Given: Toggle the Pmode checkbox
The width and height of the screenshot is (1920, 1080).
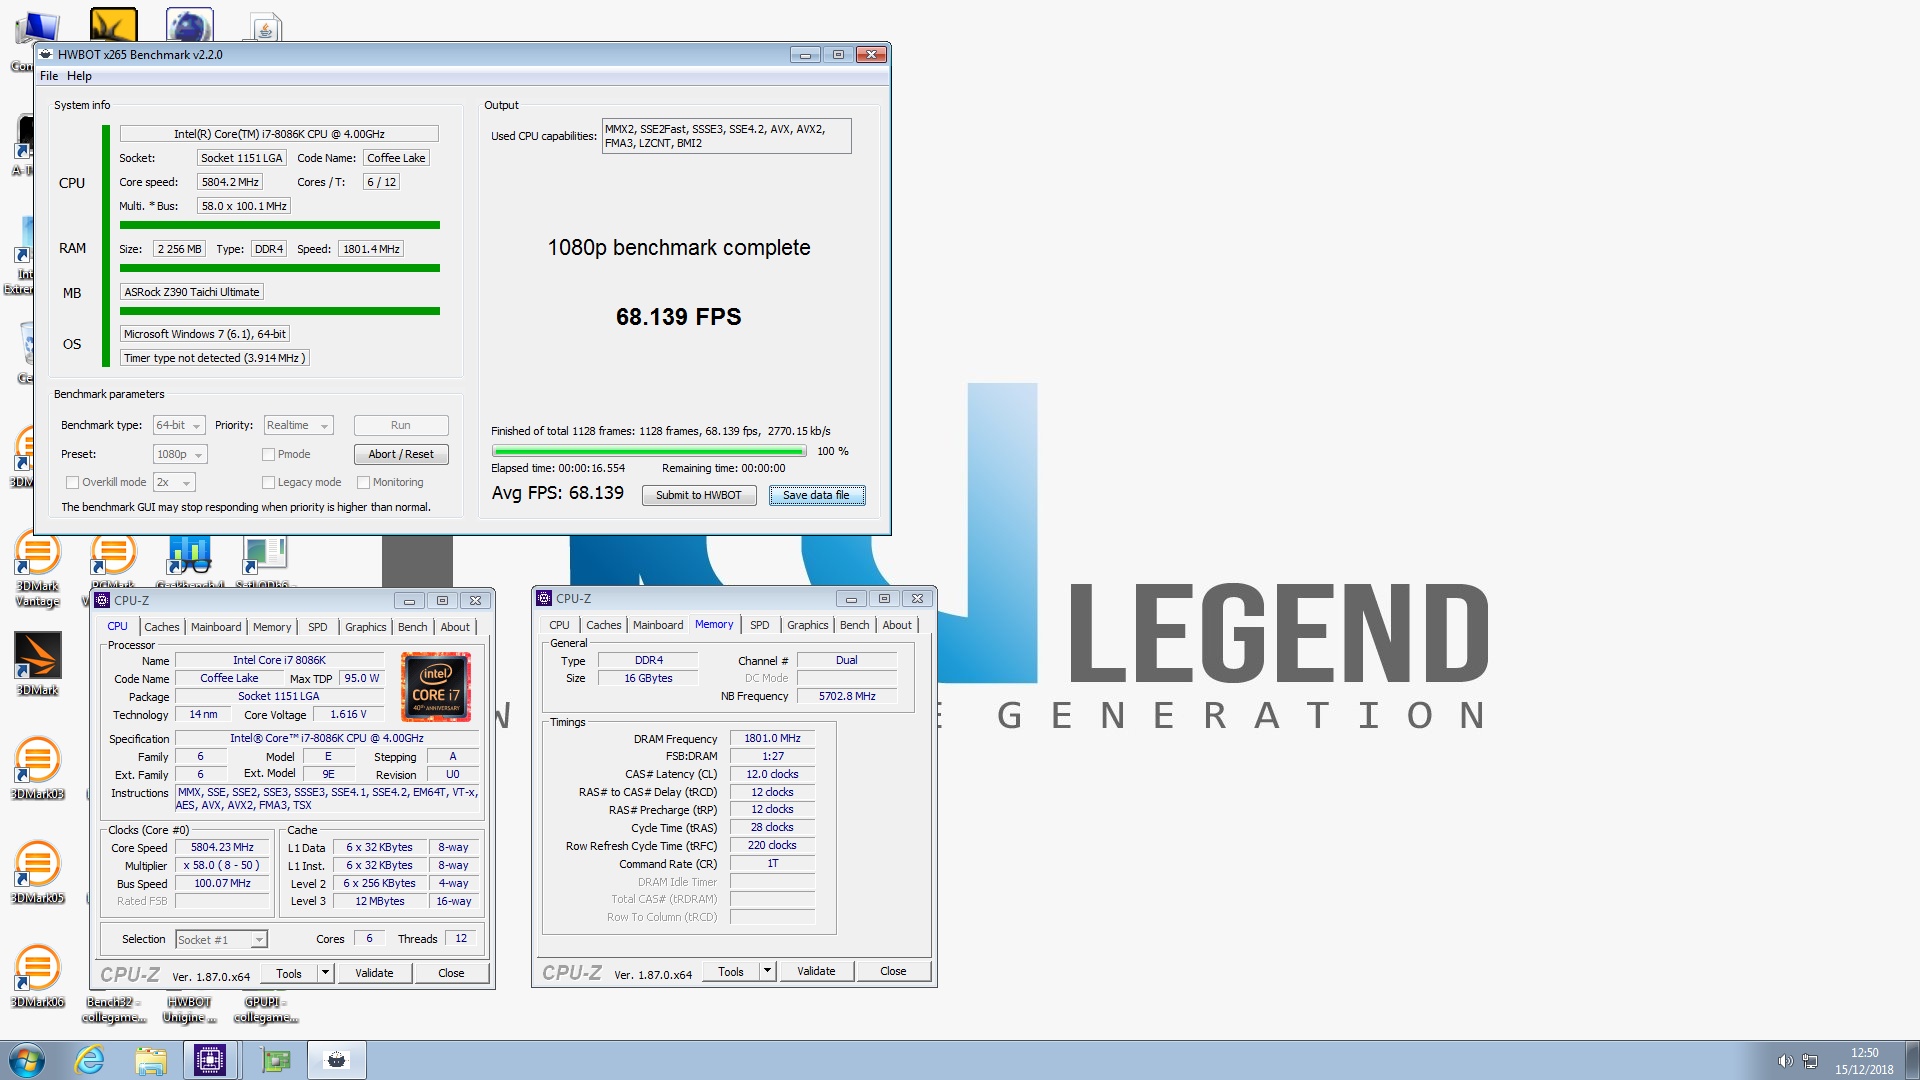Looking at the screenshot, I should pyautogui.click(x=268, y=454).
